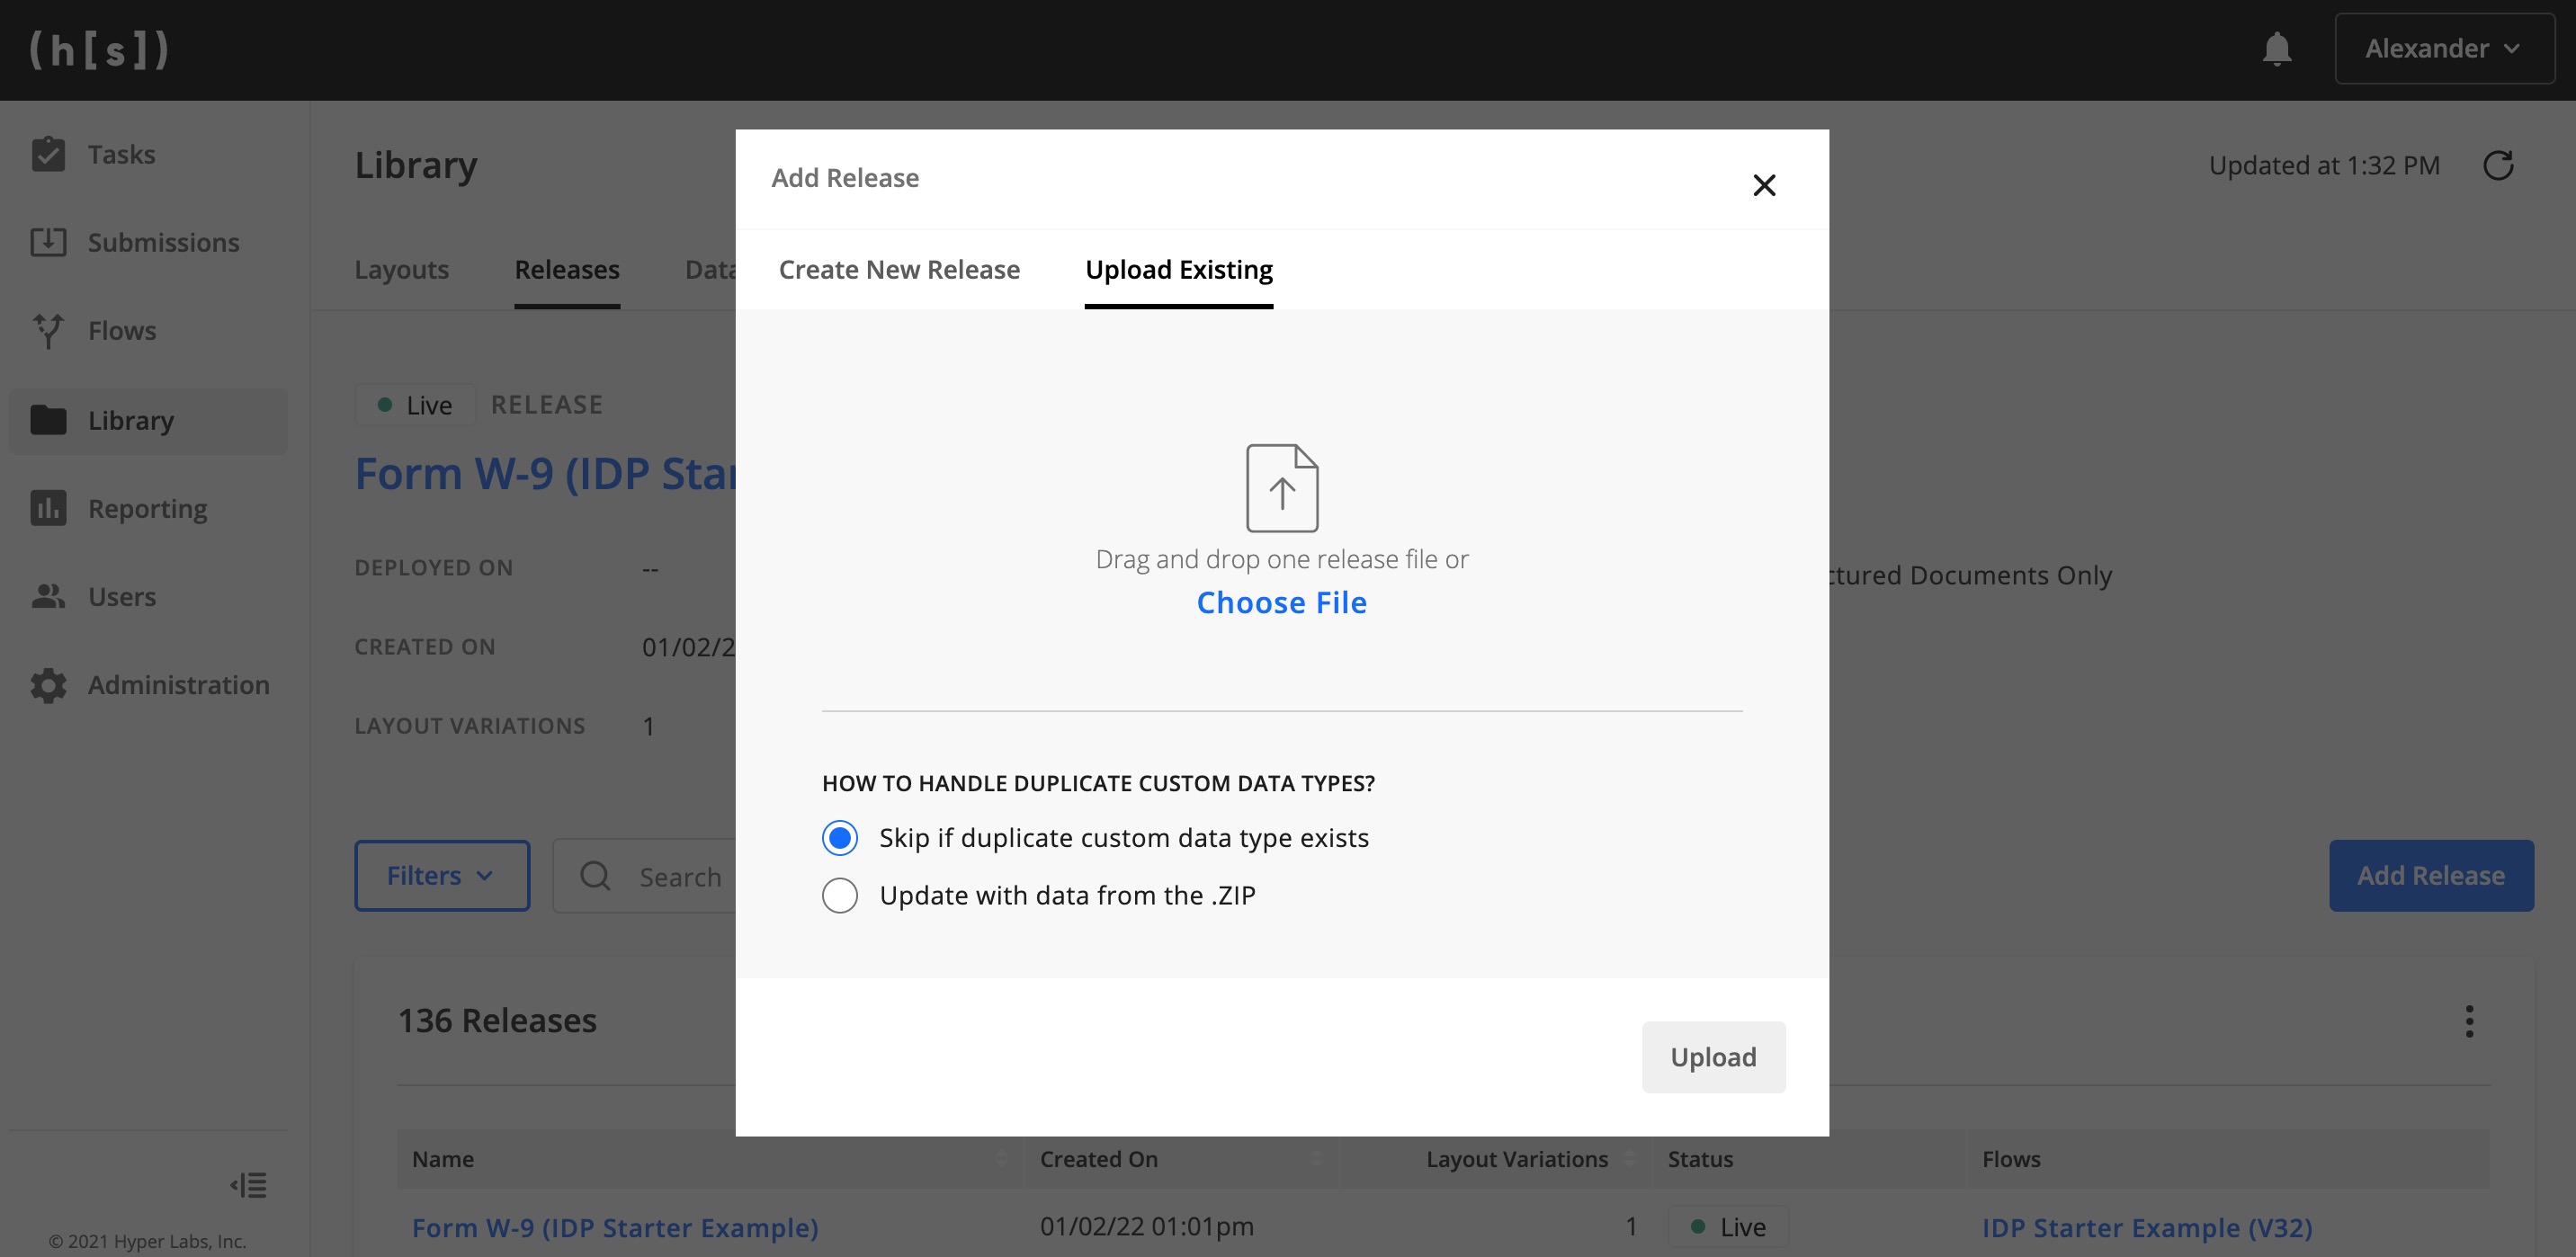The image size is (2576, 1257).
Task: Click the Flows branch icon
Action: tap(48, 331)
